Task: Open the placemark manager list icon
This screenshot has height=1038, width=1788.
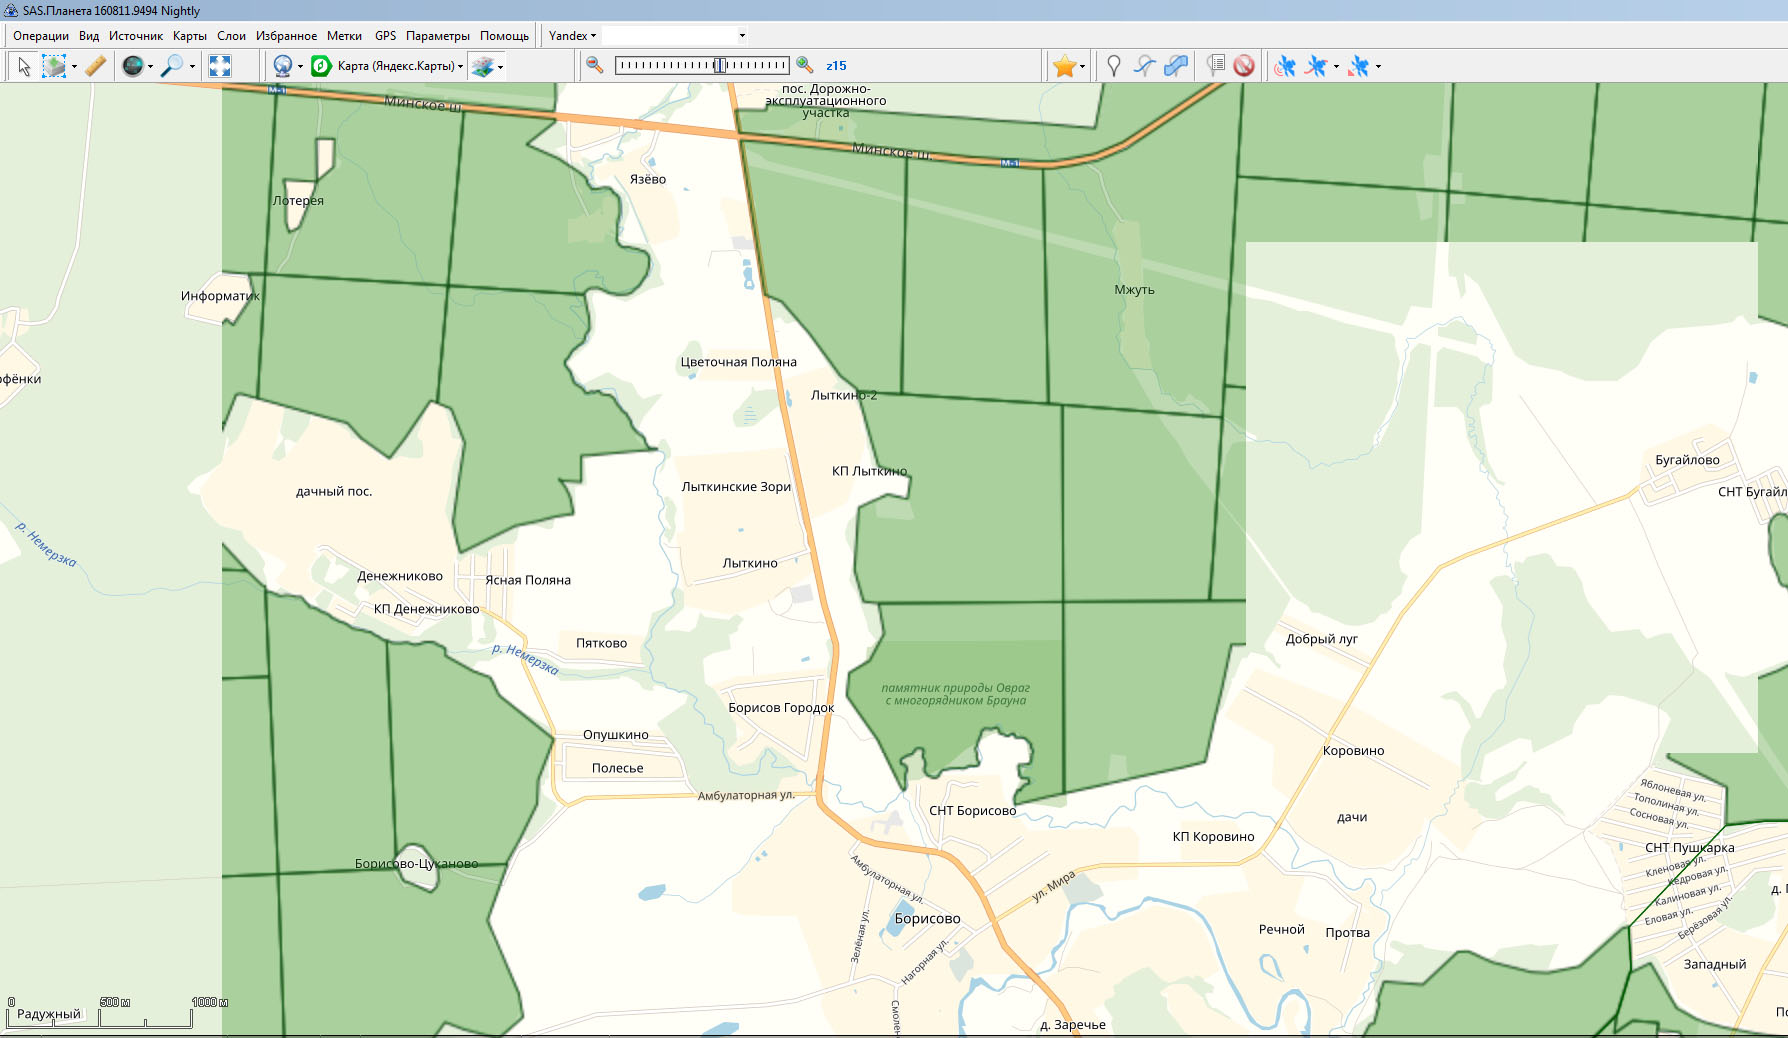Action: 1215,66
